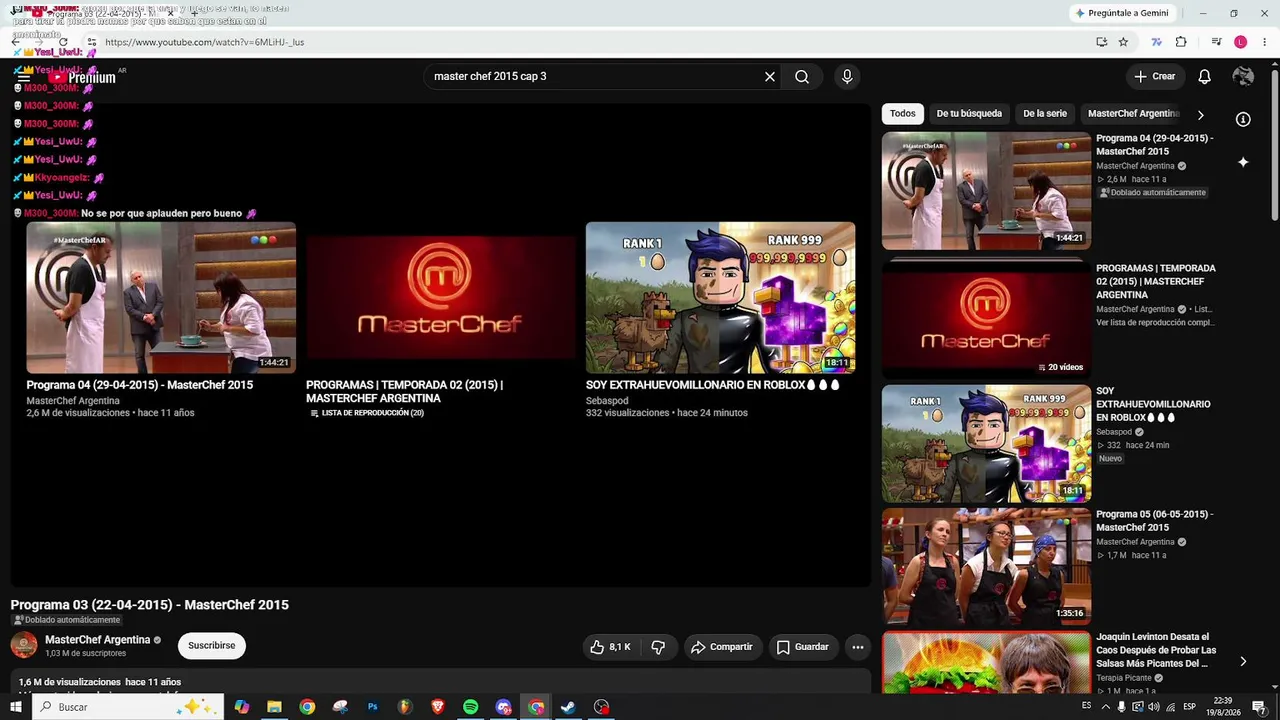Go to YouTube Premium home logo

click(82, 77)
